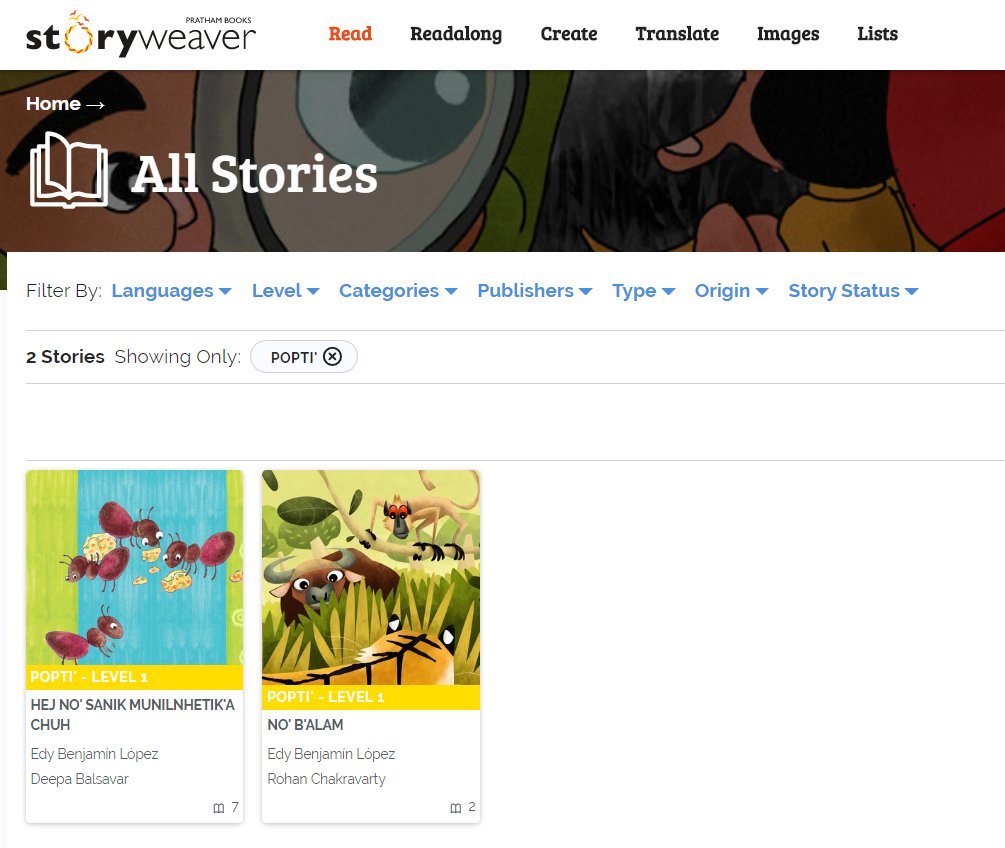The width and height of the screenshot is (1005, 848).
Task: Open the Level filter dropdown
Action: coord(285,291)
